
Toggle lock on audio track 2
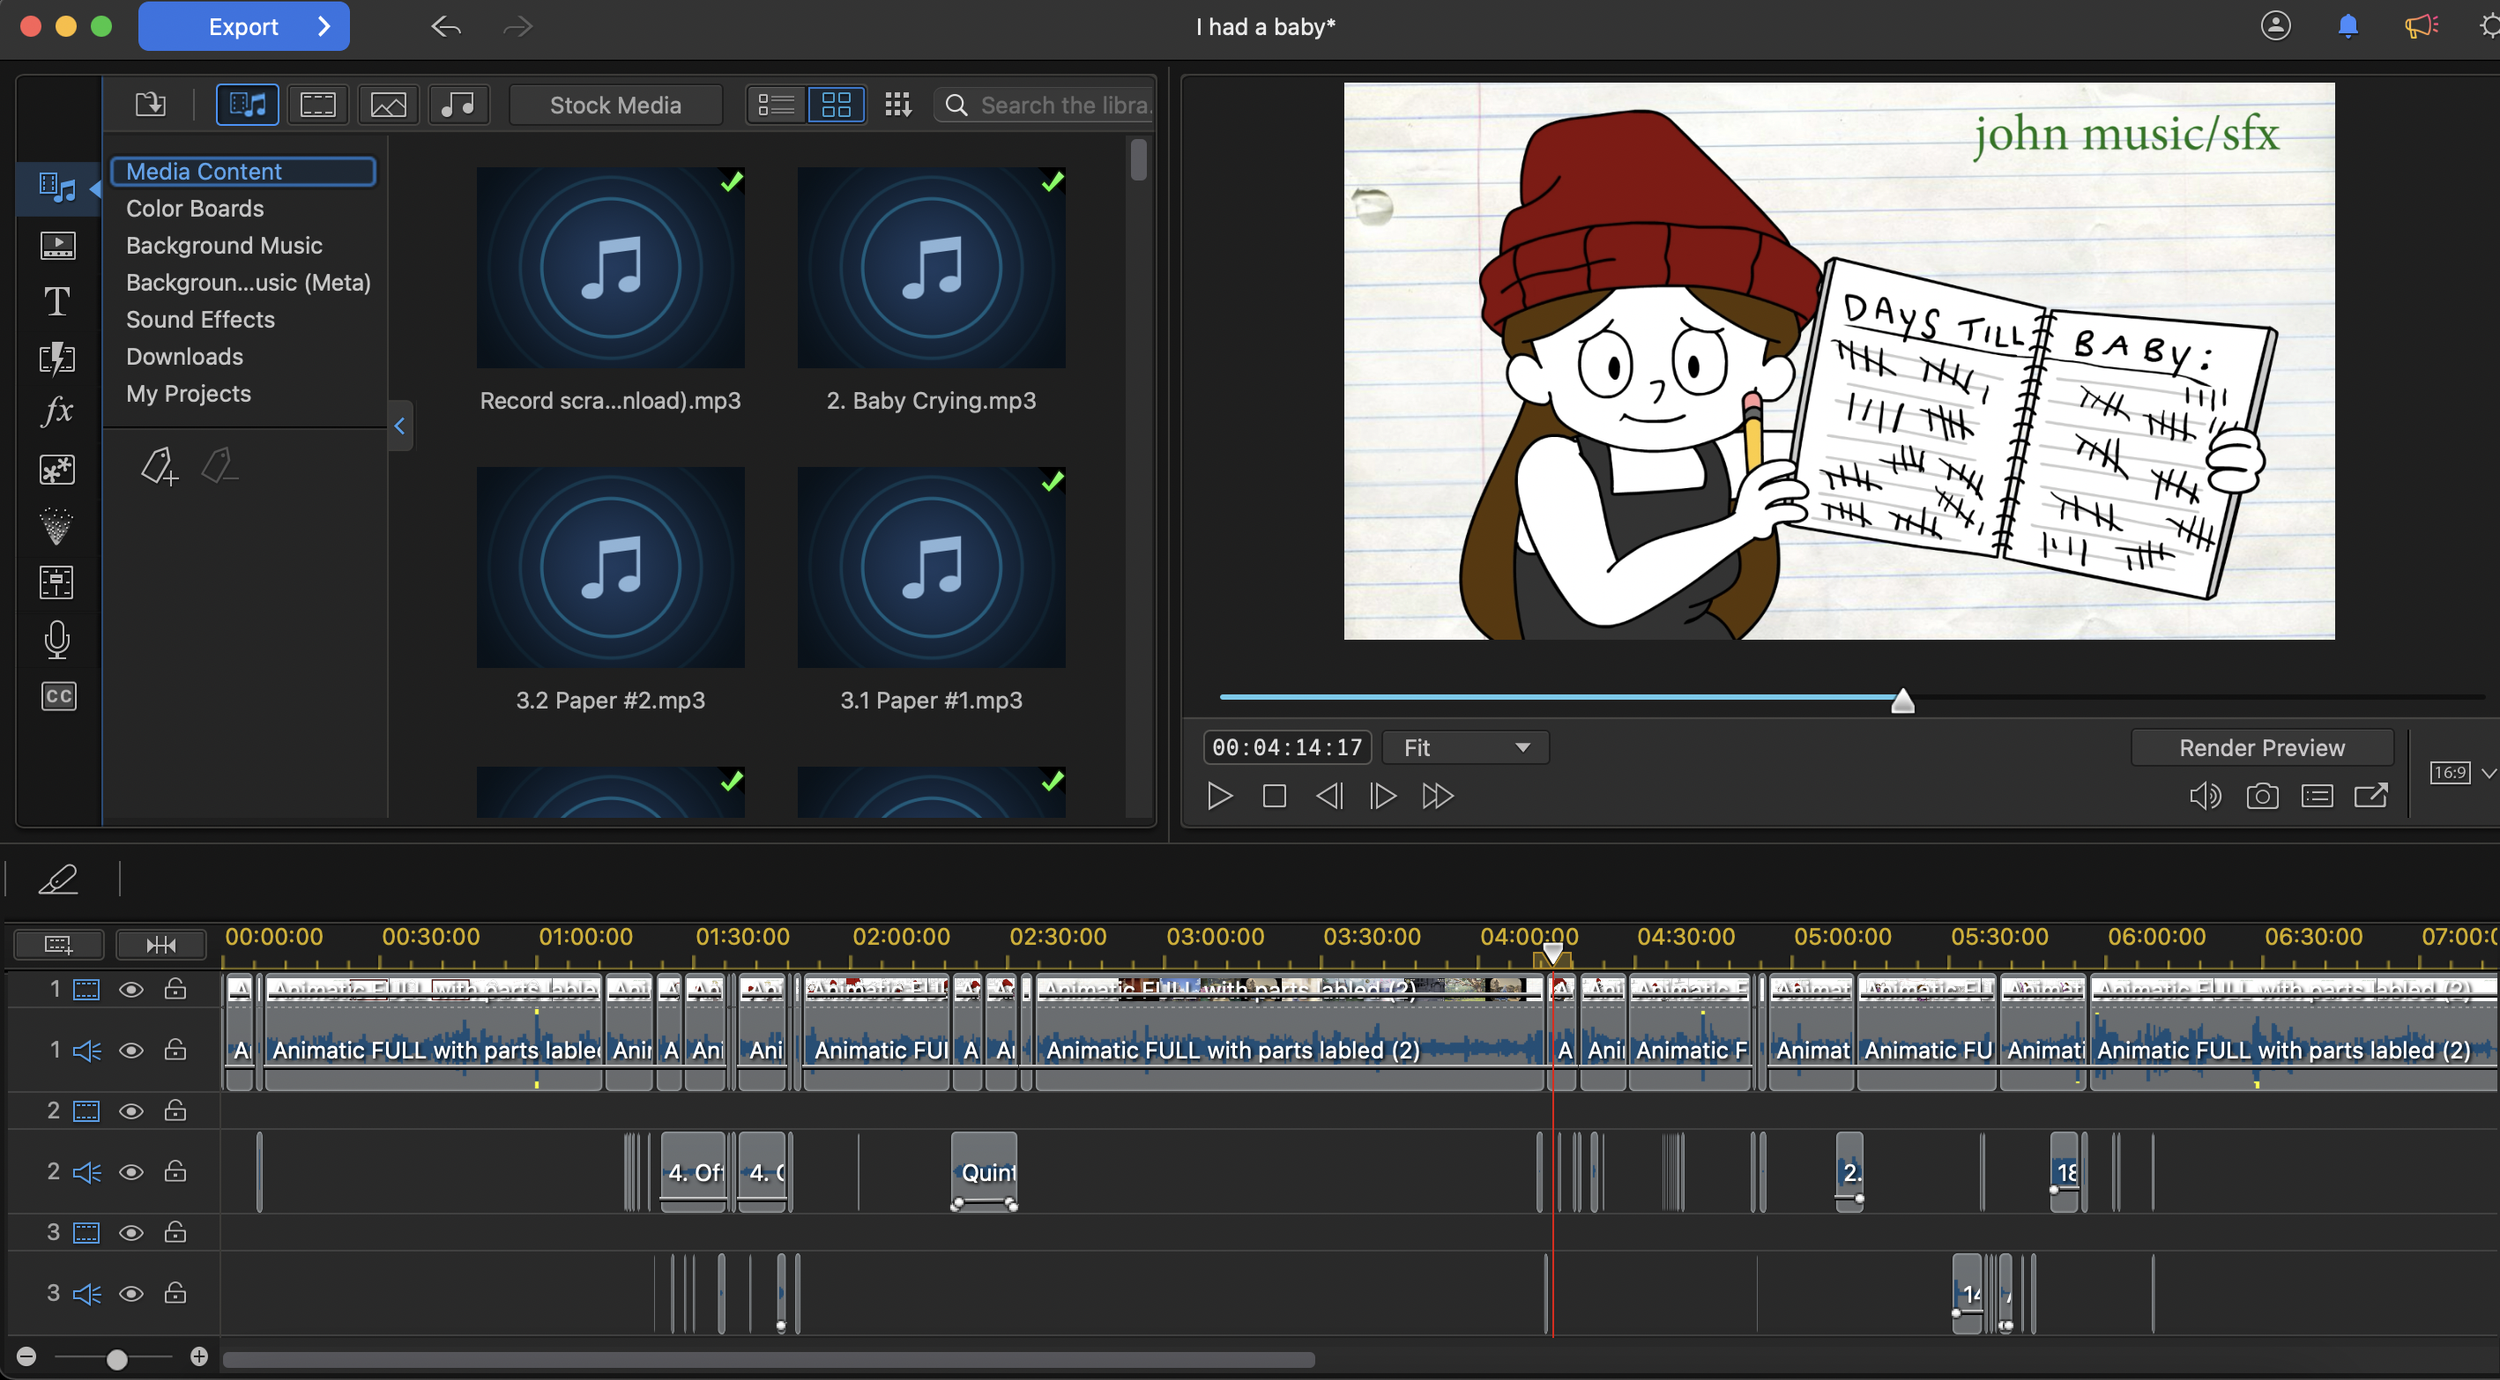(x=175, y=1171)
